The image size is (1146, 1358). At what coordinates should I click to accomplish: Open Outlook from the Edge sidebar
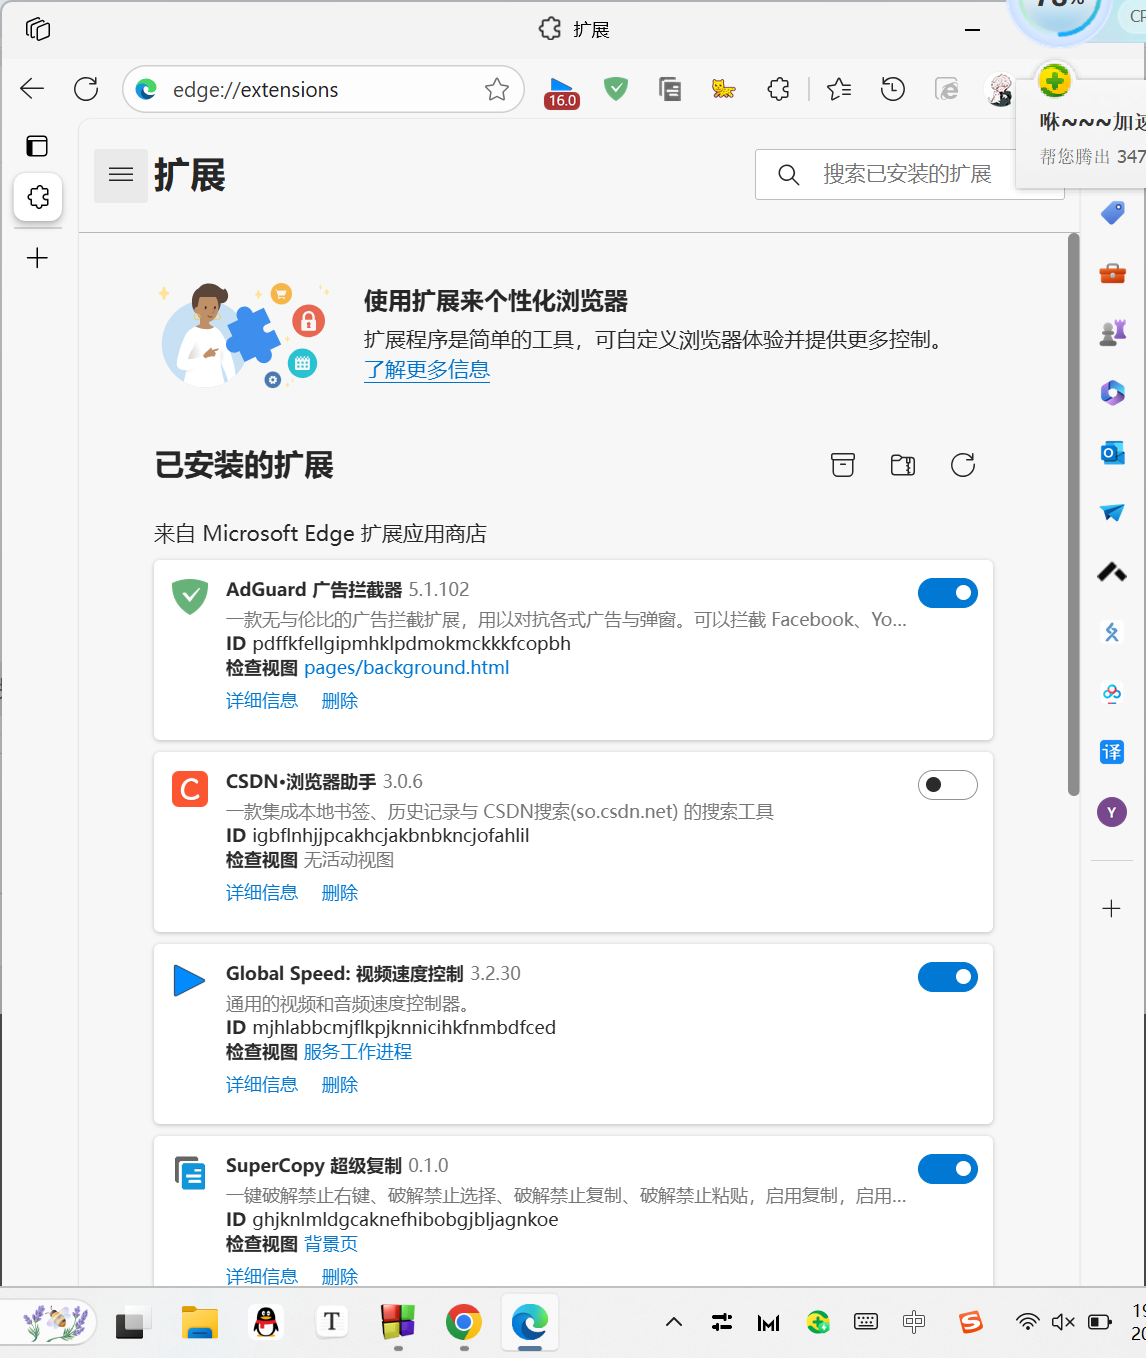1112,453
